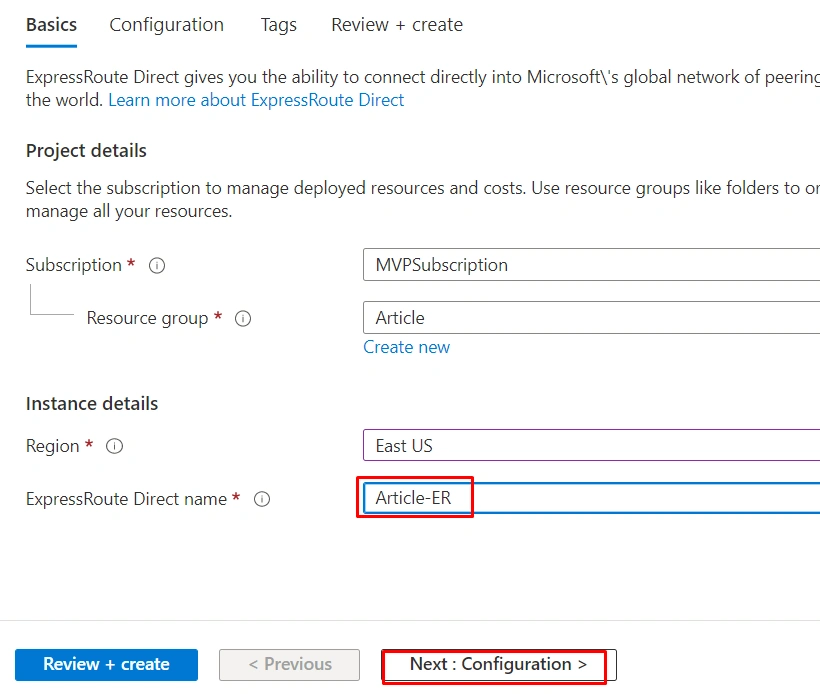This screenshot has width=820, height=694.
Task: Open the Subscription dropdown showing MVPSubscription
Action: pos(591,265)
